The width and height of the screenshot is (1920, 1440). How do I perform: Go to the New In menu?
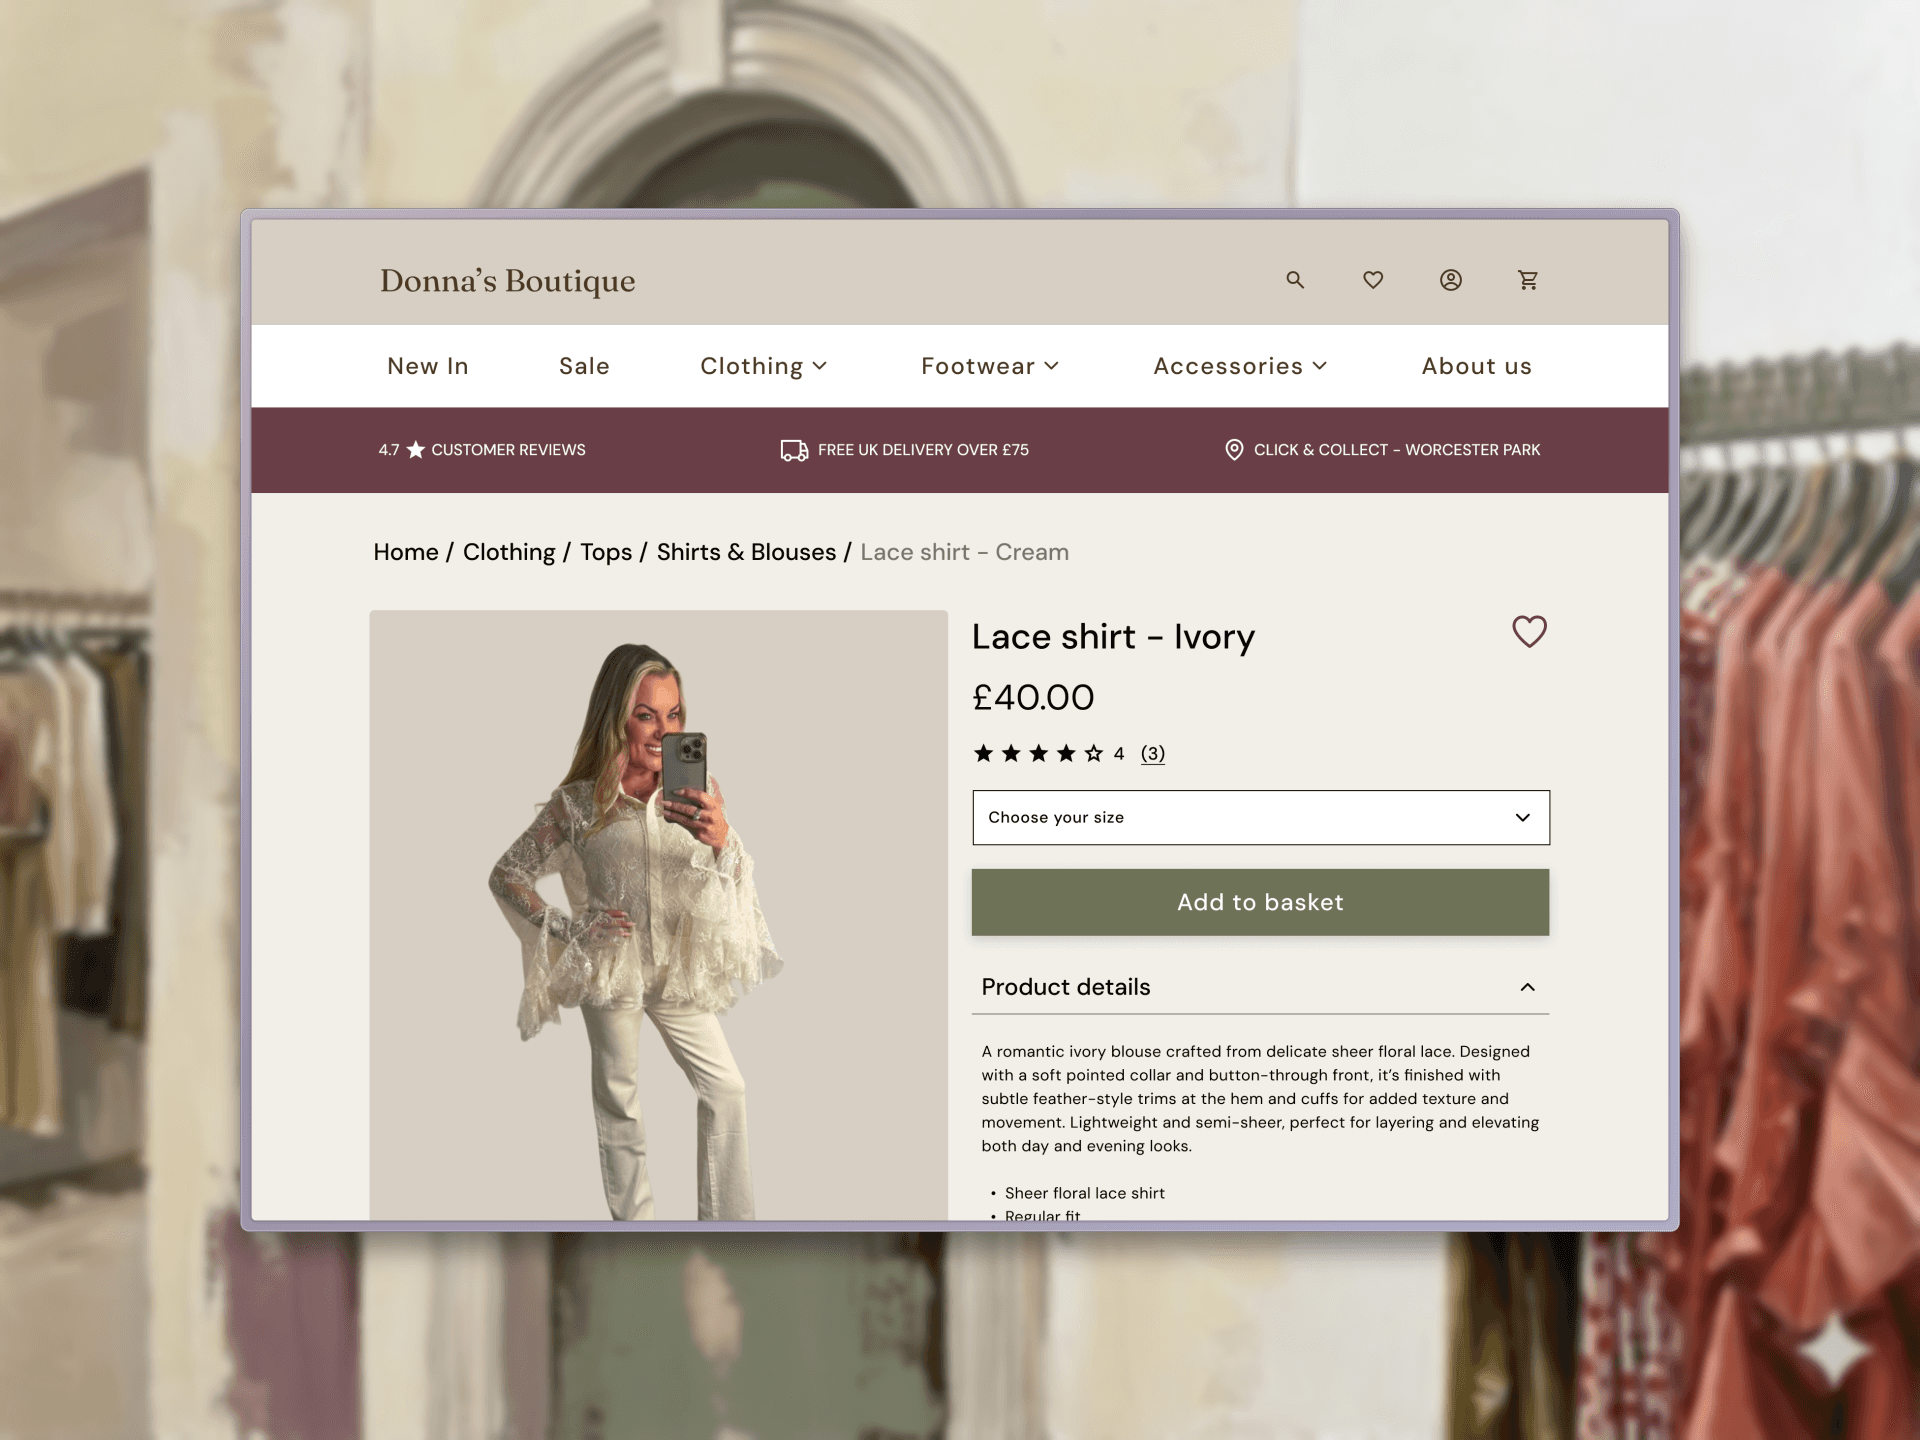pos(428,366)
